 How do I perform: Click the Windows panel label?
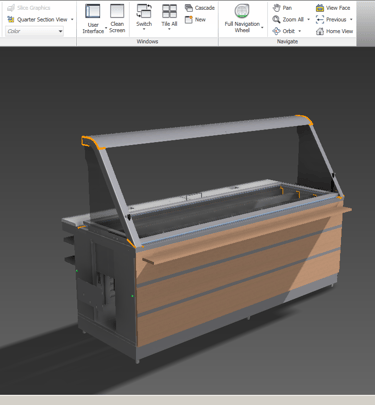click(x=147, y=42)
